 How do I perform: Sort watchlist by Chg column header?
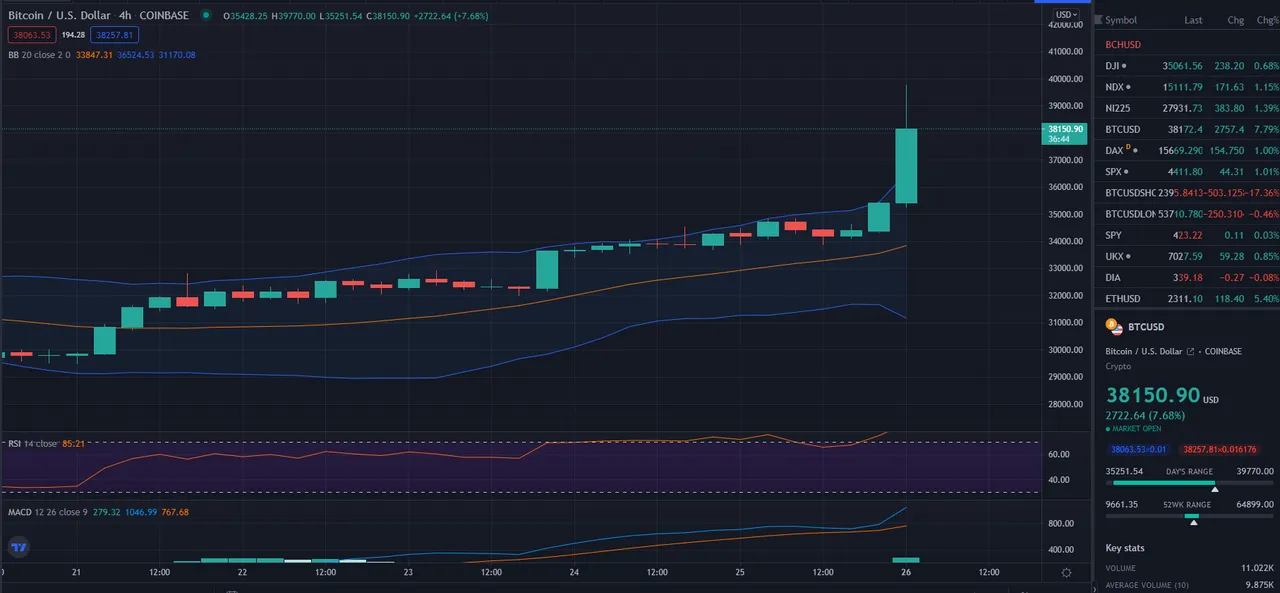click(1236, 20)
